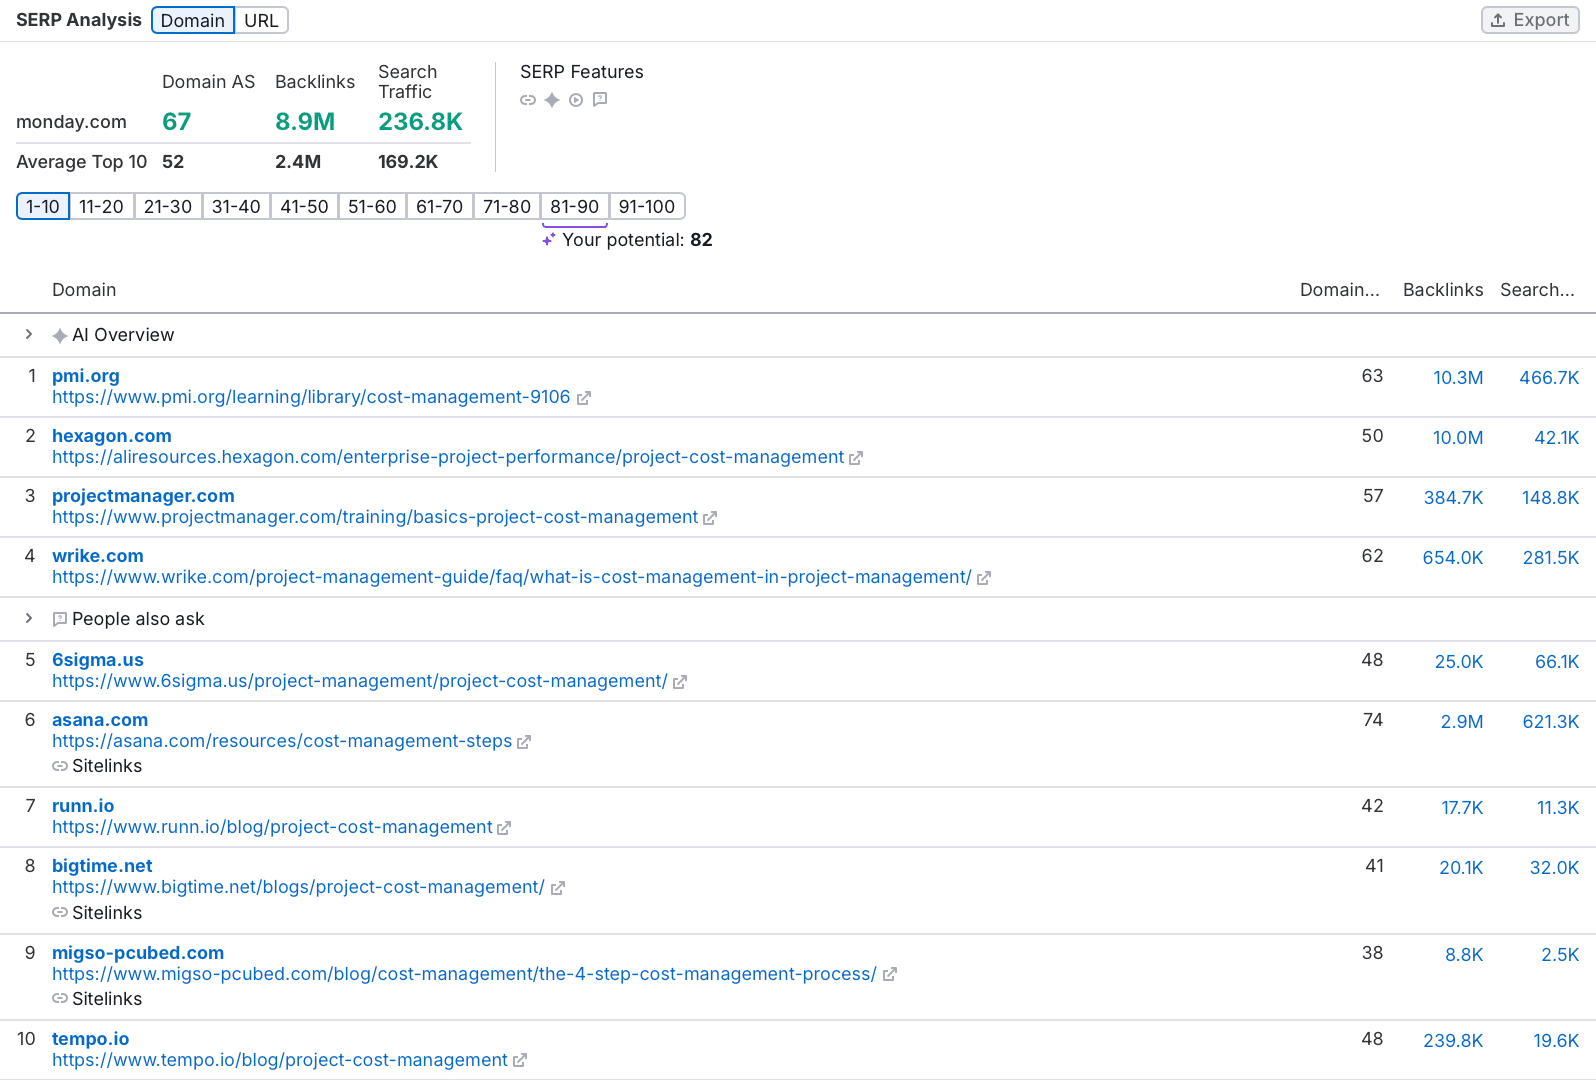Click the People also ask icon under SERP Features
The height and width of the screenshot is (1080, 1596).
coord(600,99)
